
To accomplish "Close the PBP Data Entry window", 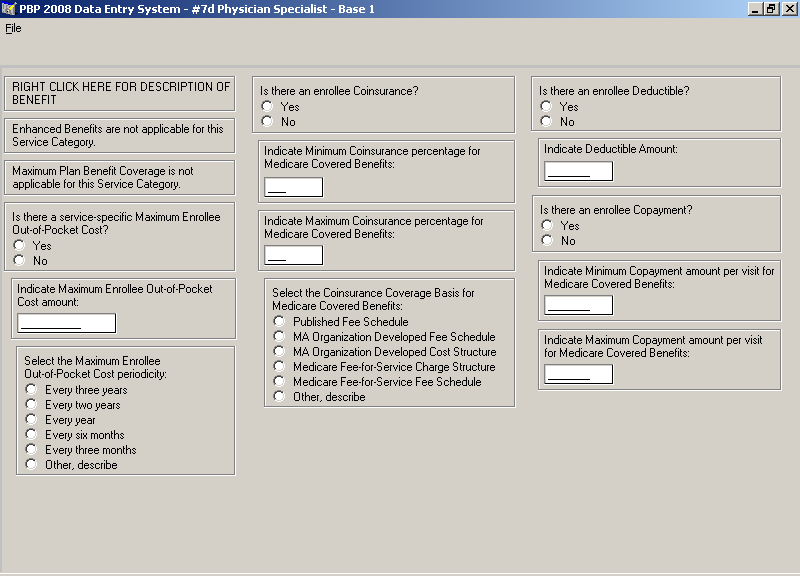I will [x=789, y=9].
